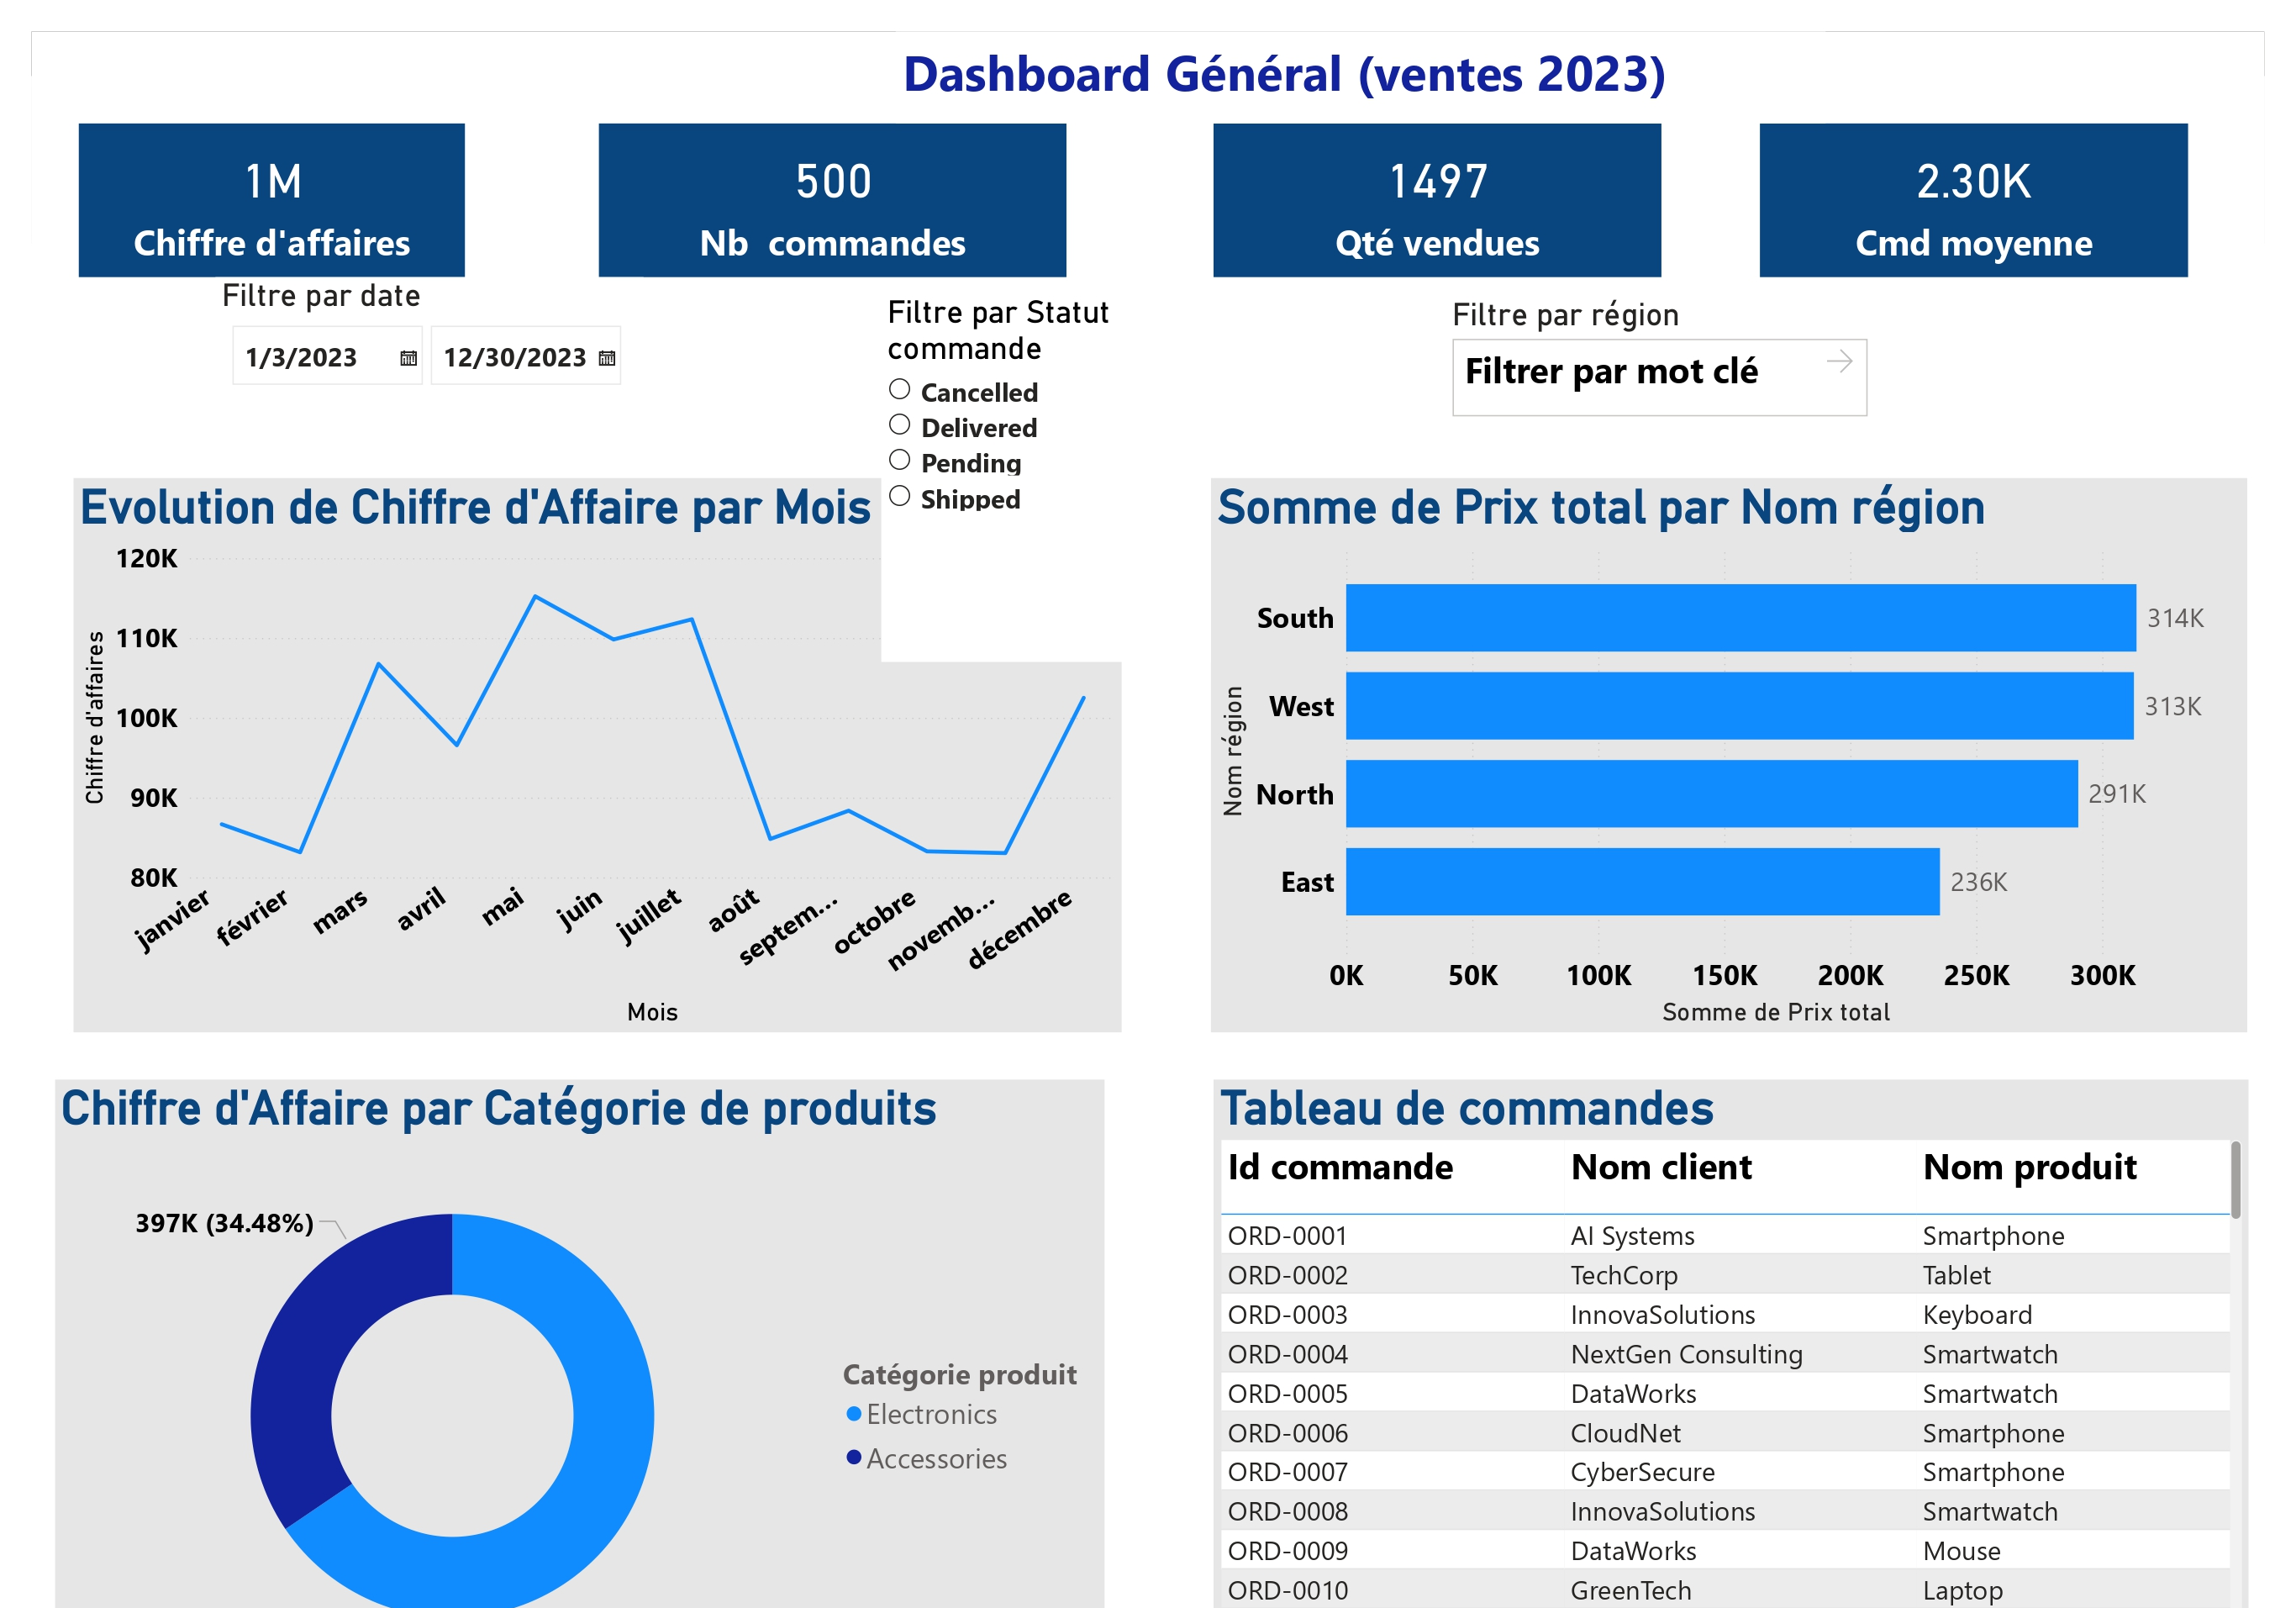
Task: Click the GreenTech client cell
Action: (x=1630, y=1590)
